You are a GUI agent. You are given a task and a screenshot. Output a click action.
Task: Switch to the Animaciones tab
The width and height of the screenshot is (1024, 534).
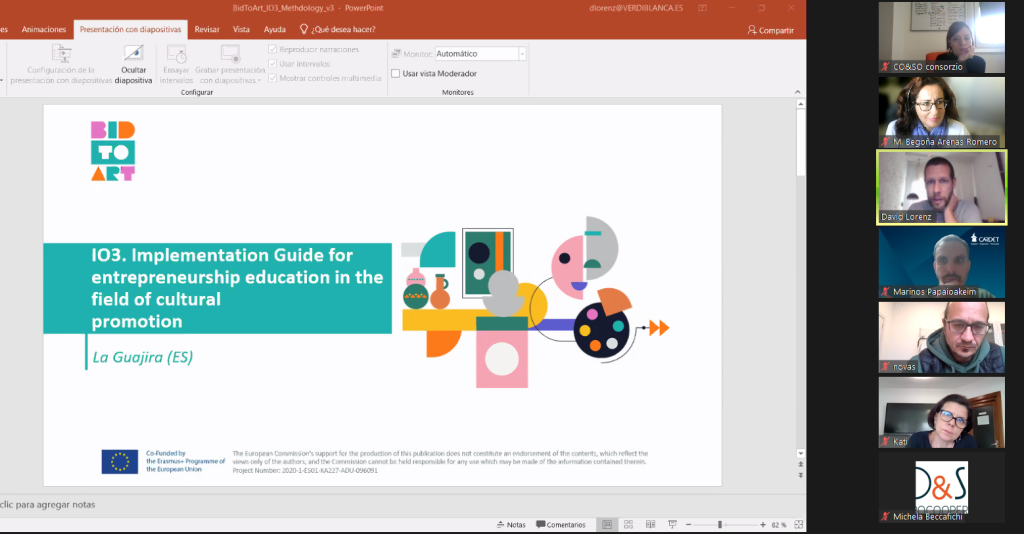tap(44, 30)
